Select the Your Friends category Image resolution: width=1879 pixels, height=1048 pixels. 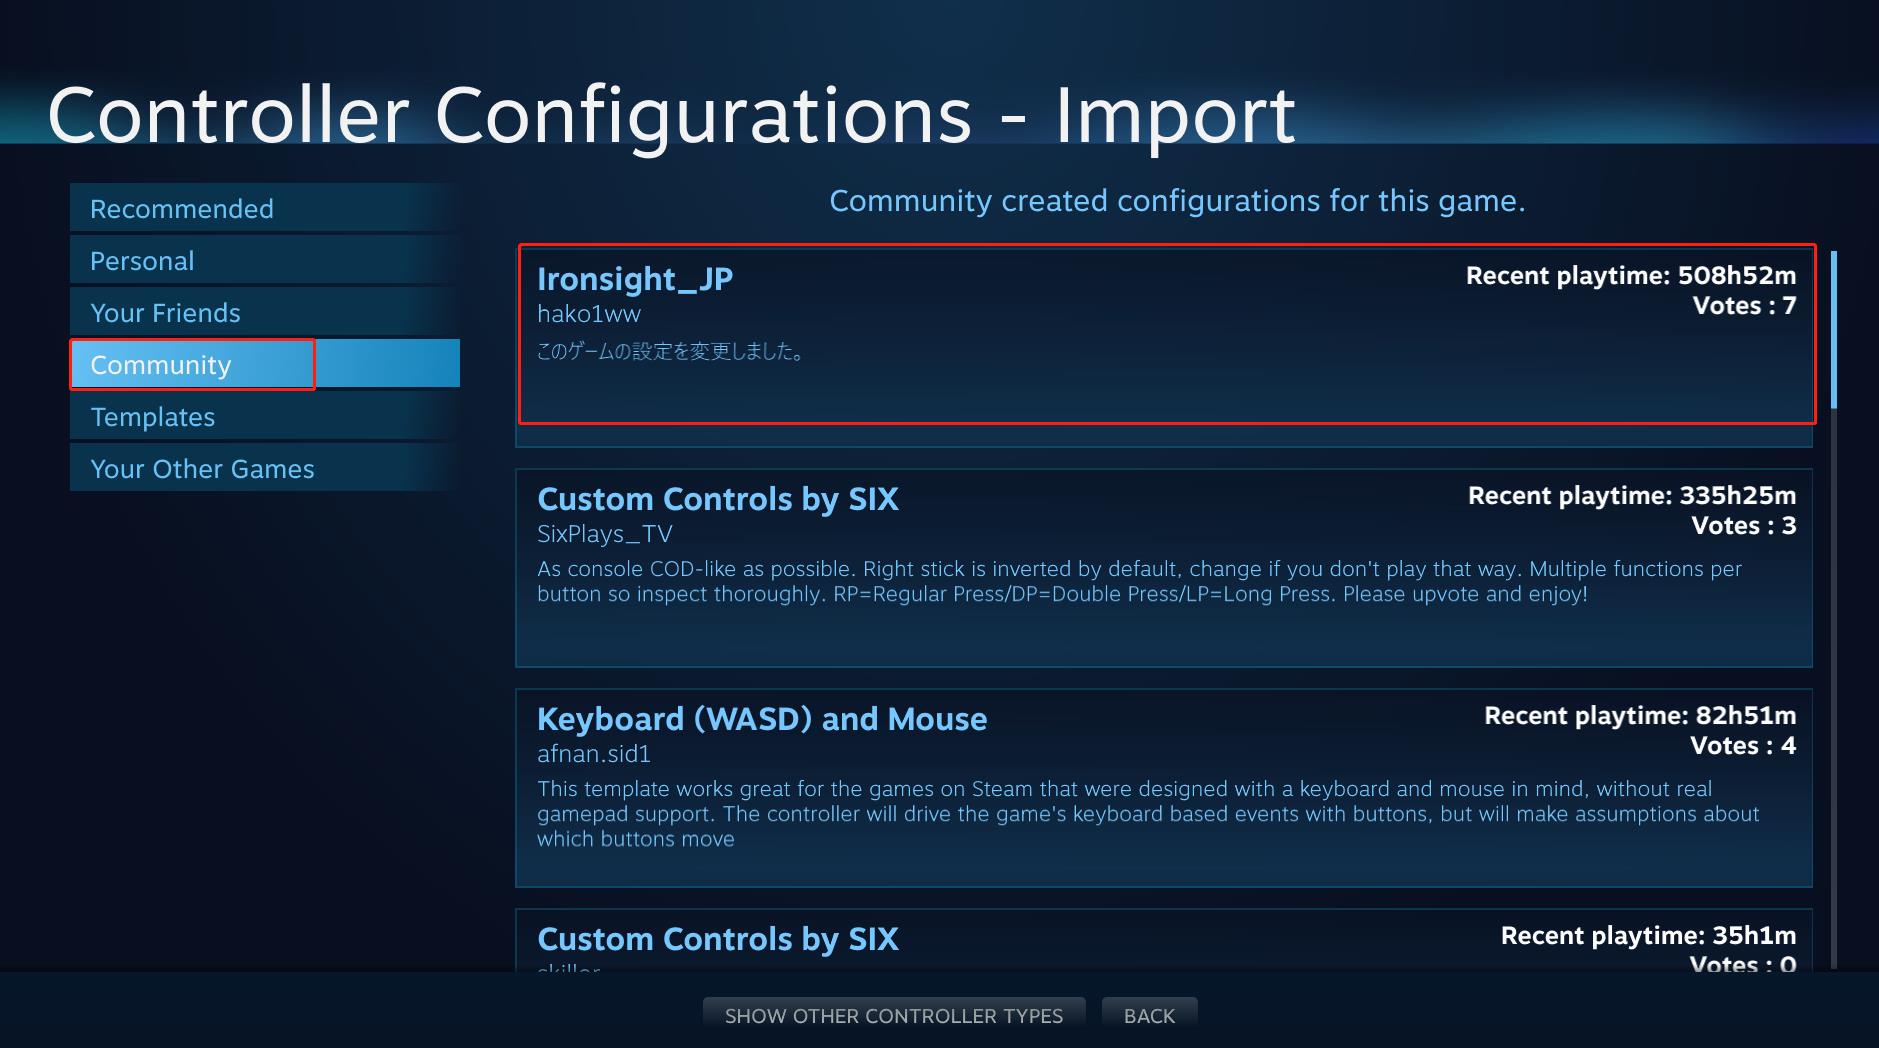coord(164,312)
